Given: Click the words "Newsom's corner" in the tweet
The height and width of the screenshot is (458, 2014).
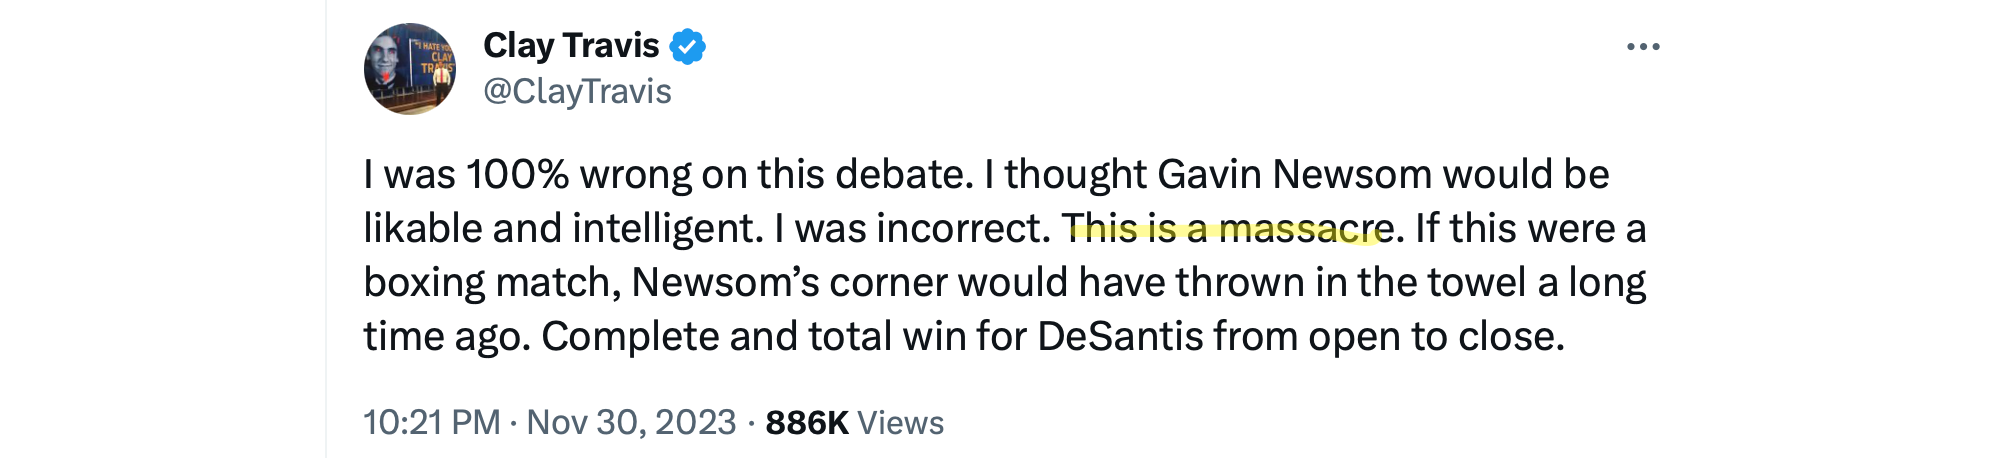Looking at the screenshot, I should 788,283.
